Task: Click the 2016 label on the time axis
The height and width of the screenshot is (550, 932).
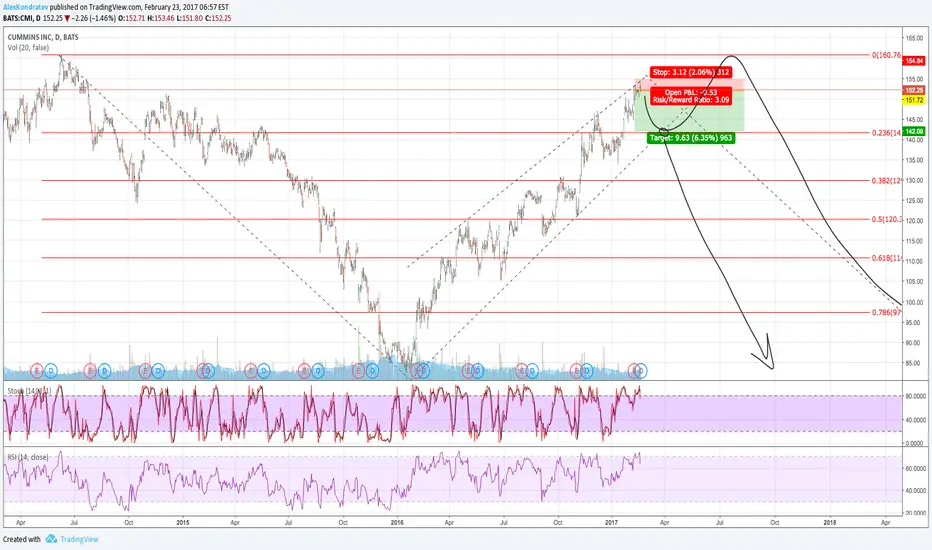Action: pyautogui.click(x=397, y=523)
